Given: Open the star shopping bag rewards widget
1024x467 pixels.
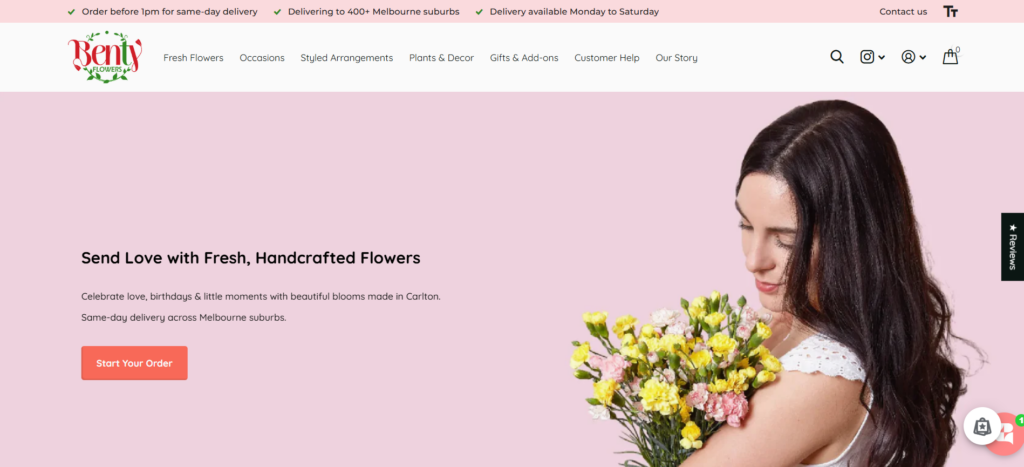Looking at the screenshot, I should click(x=983, y=426).
